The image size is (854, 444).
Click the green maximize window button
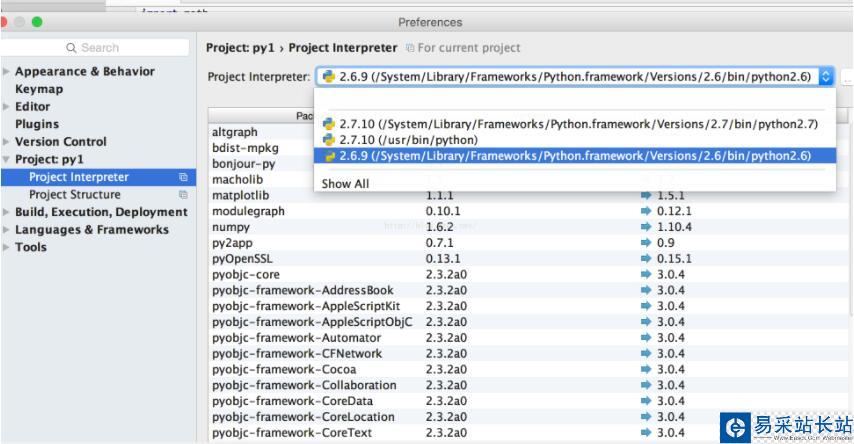click(37, 21)
